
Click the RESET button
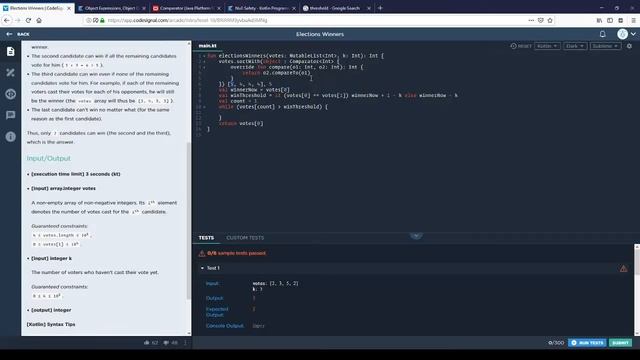pyautogui.click(x=521, y=46)
